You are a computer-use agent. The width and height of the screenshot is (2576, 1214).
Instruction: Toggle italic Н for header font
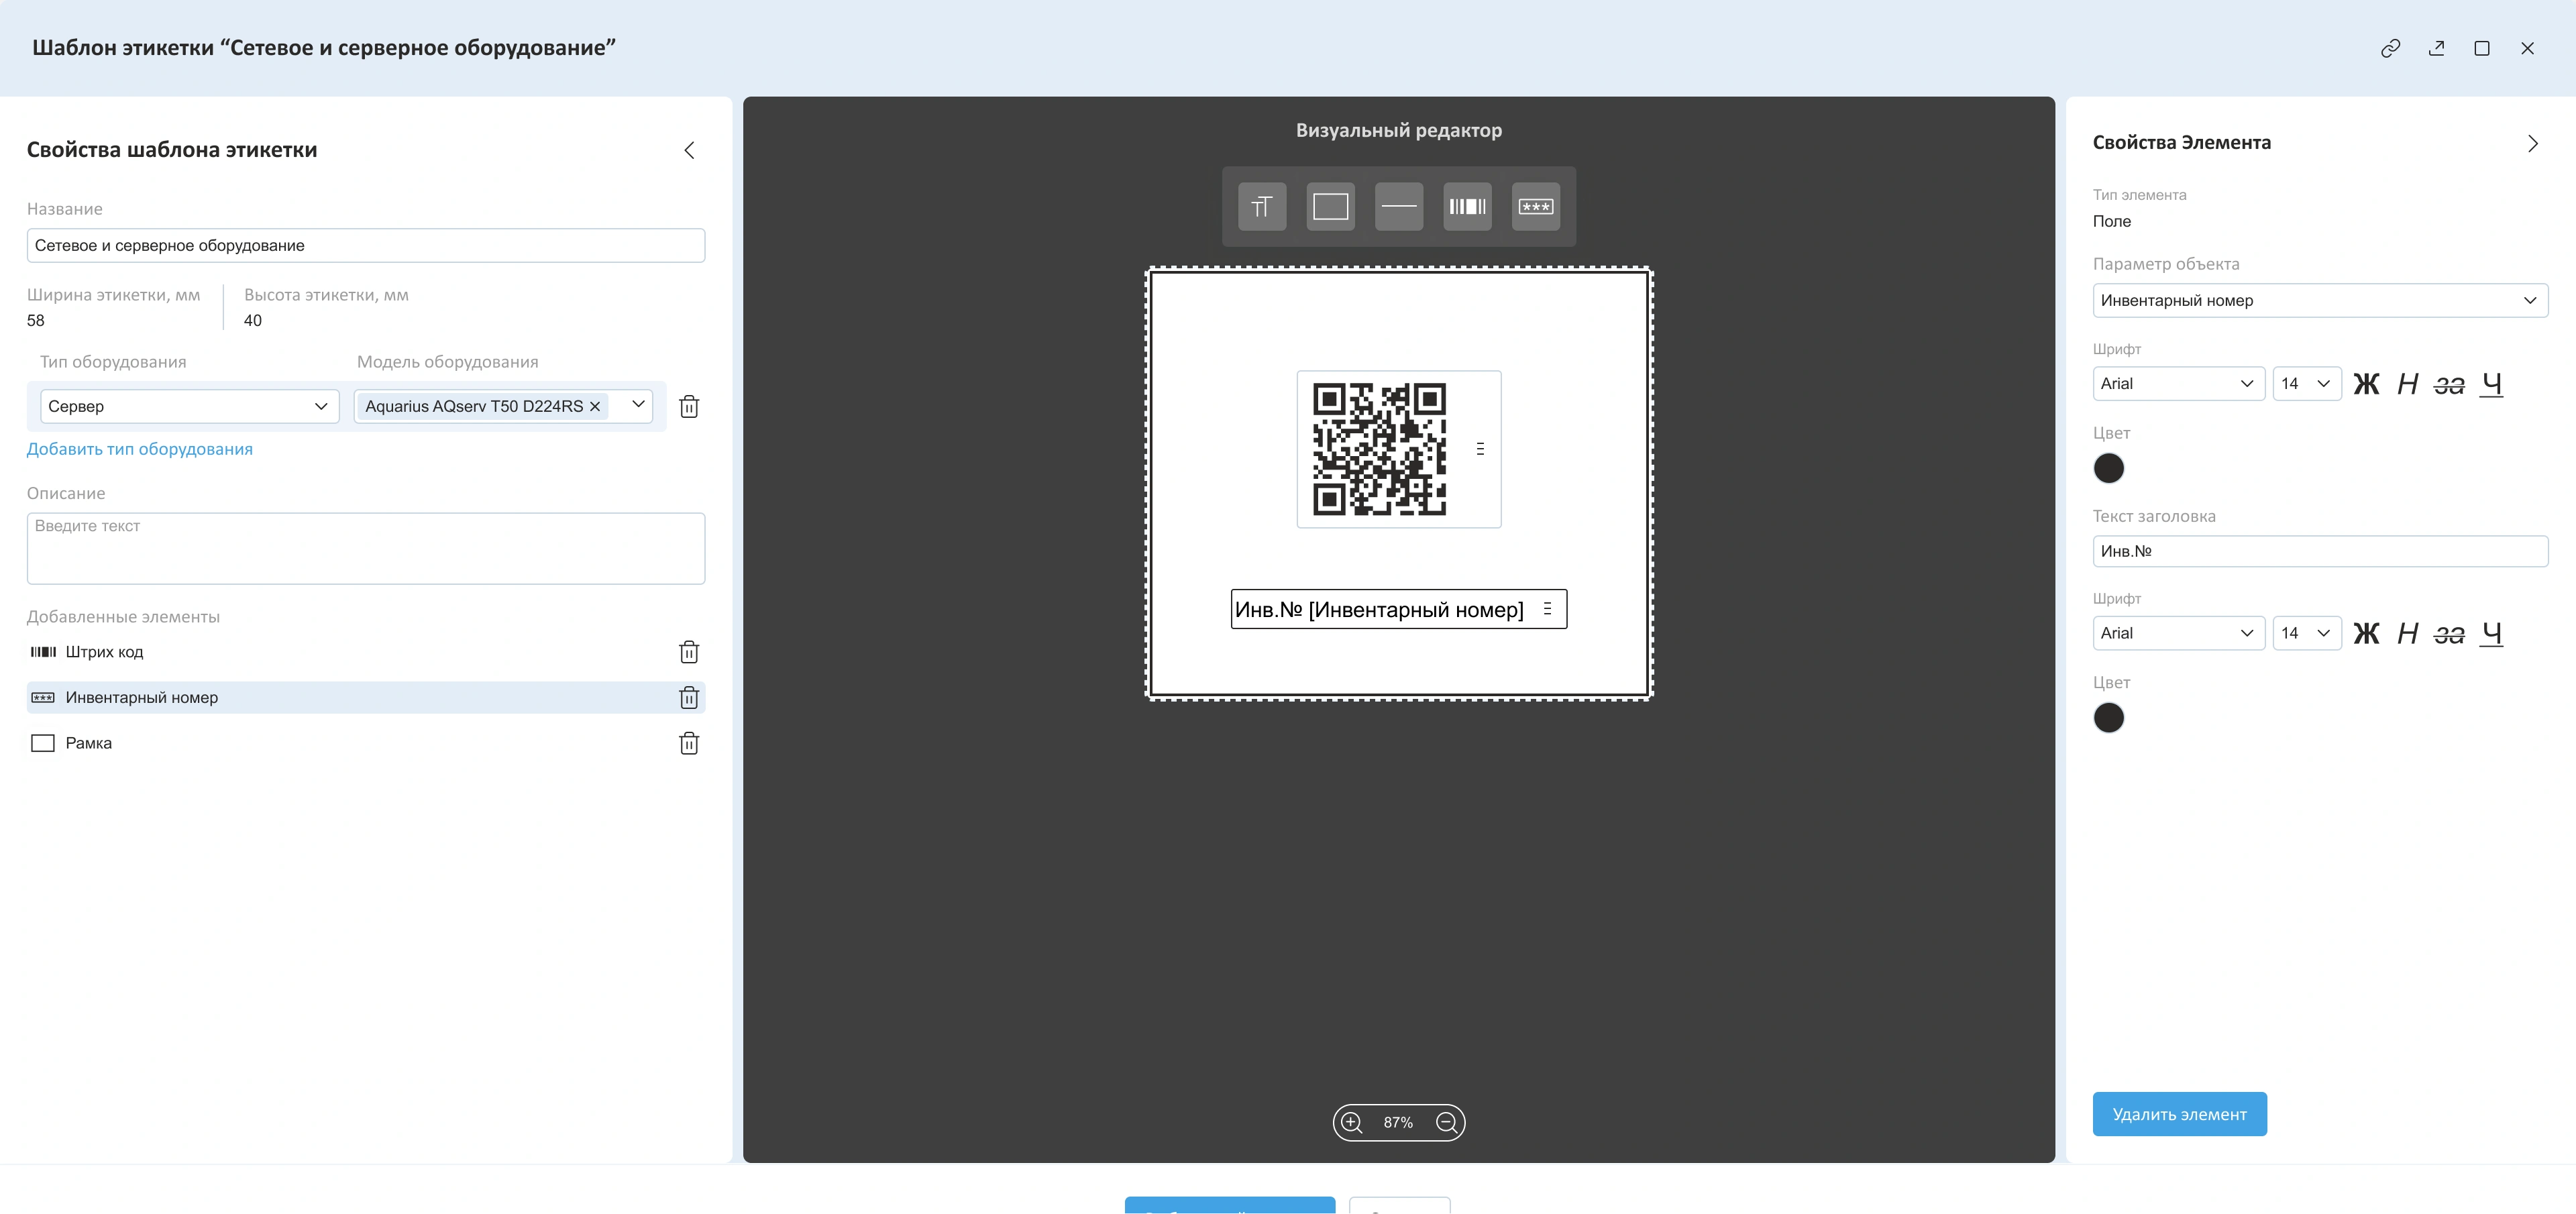click(x=2407, y=633)
